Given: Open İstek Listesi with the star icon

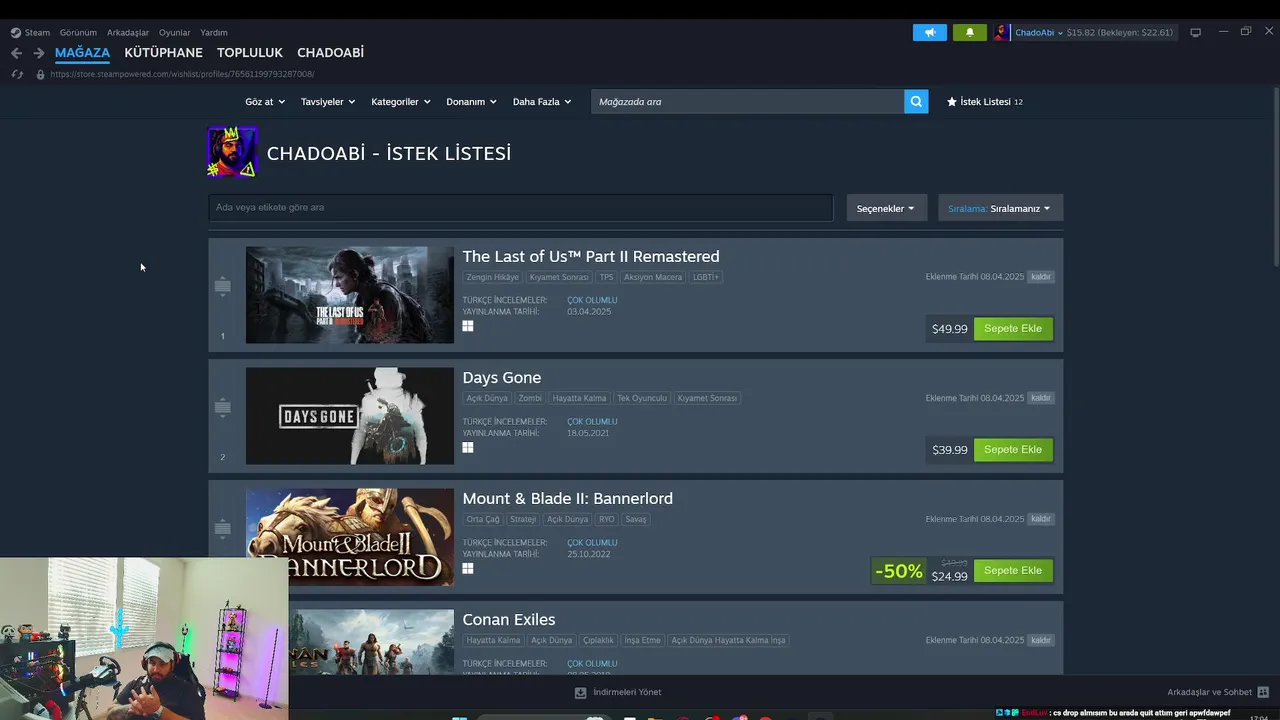Looking at the screenshot, I should 952,101.
